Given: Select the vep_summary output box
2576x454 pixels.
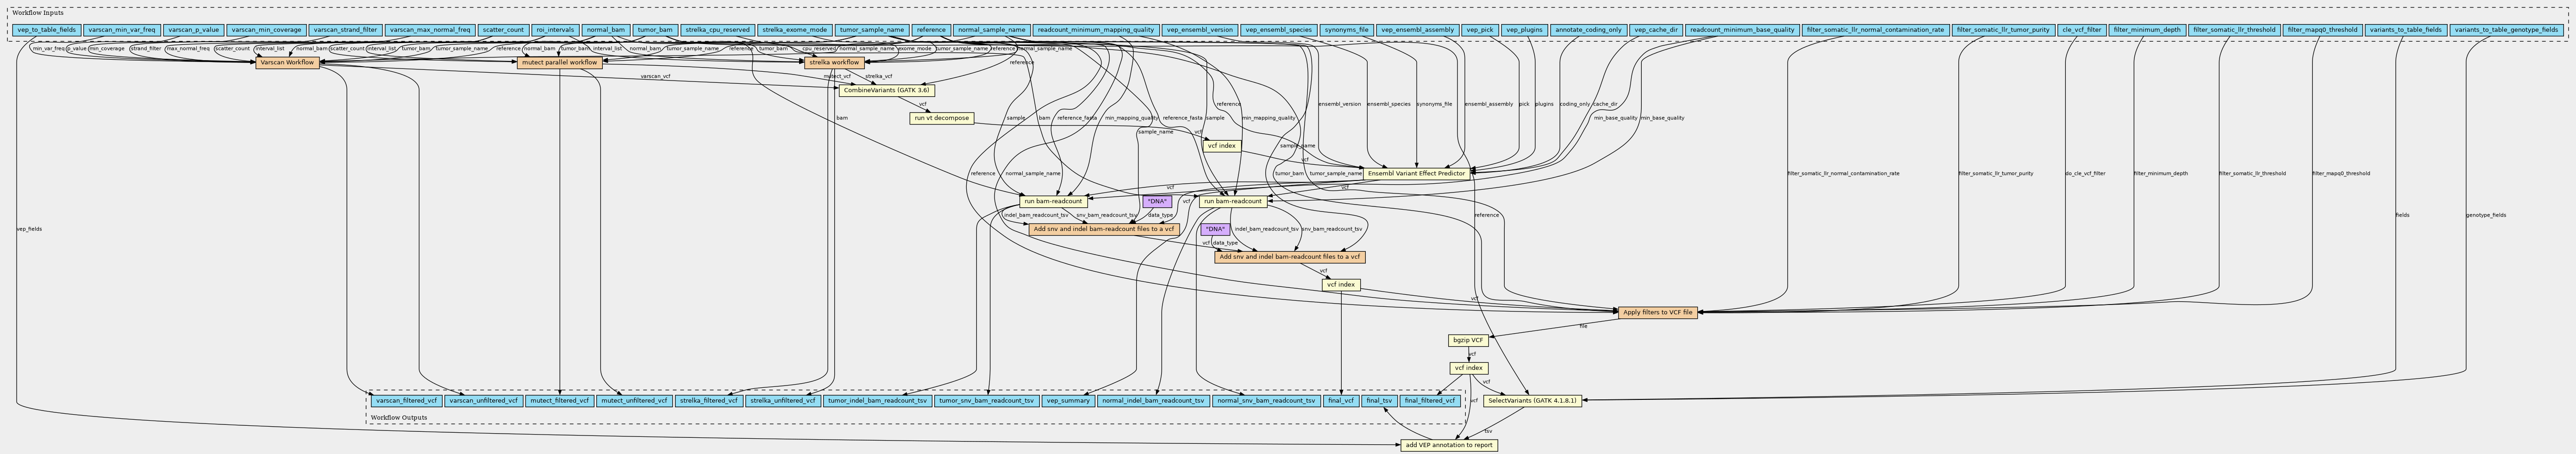Looking at the screenshot, I should [1067, 400].
